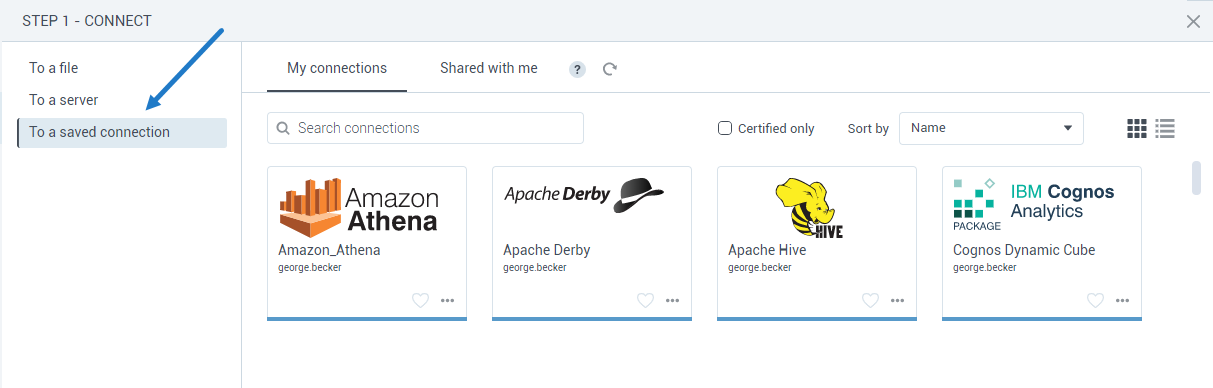Viewport: 1213px width, 388px height.
Task: Click the Search connections field
Action: [x=425, y=128]
